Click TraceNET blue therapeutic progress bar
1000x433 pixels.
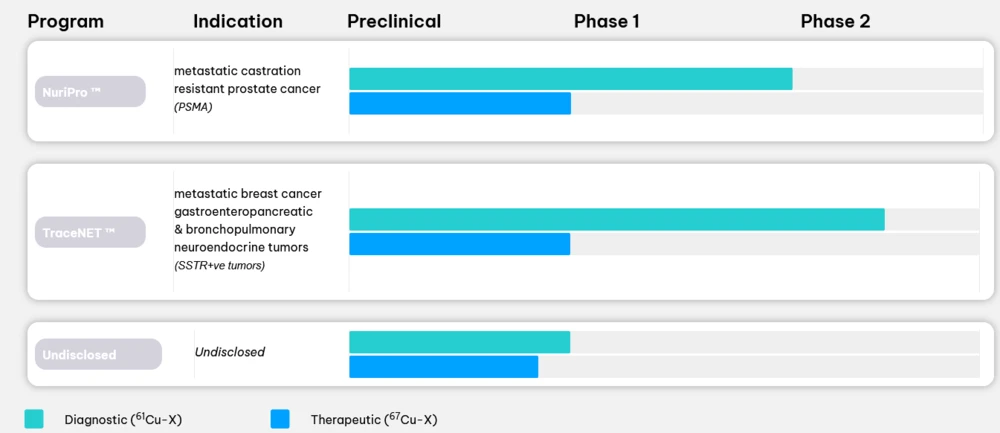[459, 244]
